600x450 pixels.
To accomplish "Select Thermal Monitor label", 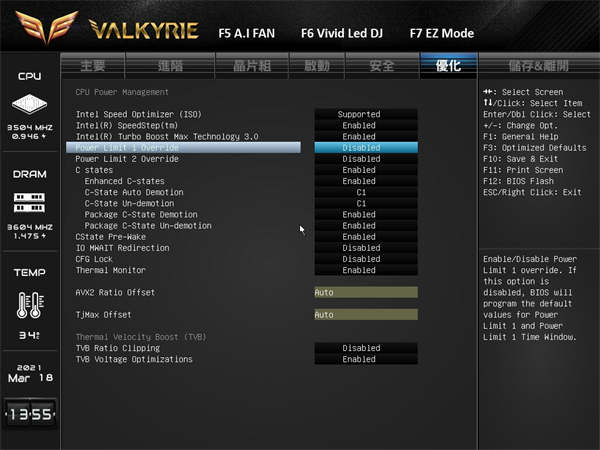I will tap(111, 270).
